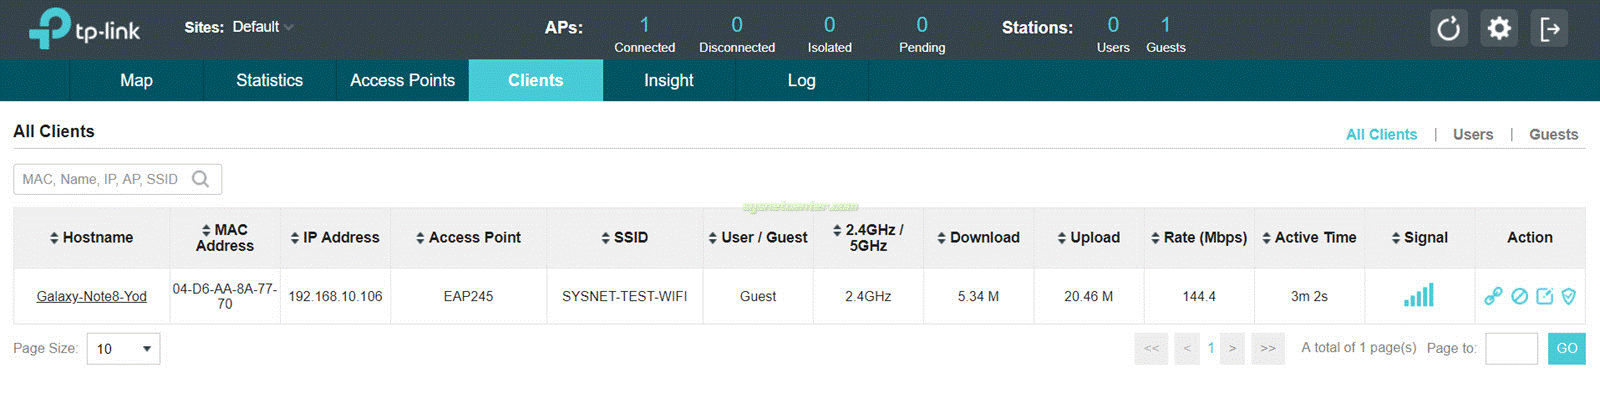The height and width of the screenshot is (409, 1600).
Task: Select the Clients tab
Action: click(536, 80)
